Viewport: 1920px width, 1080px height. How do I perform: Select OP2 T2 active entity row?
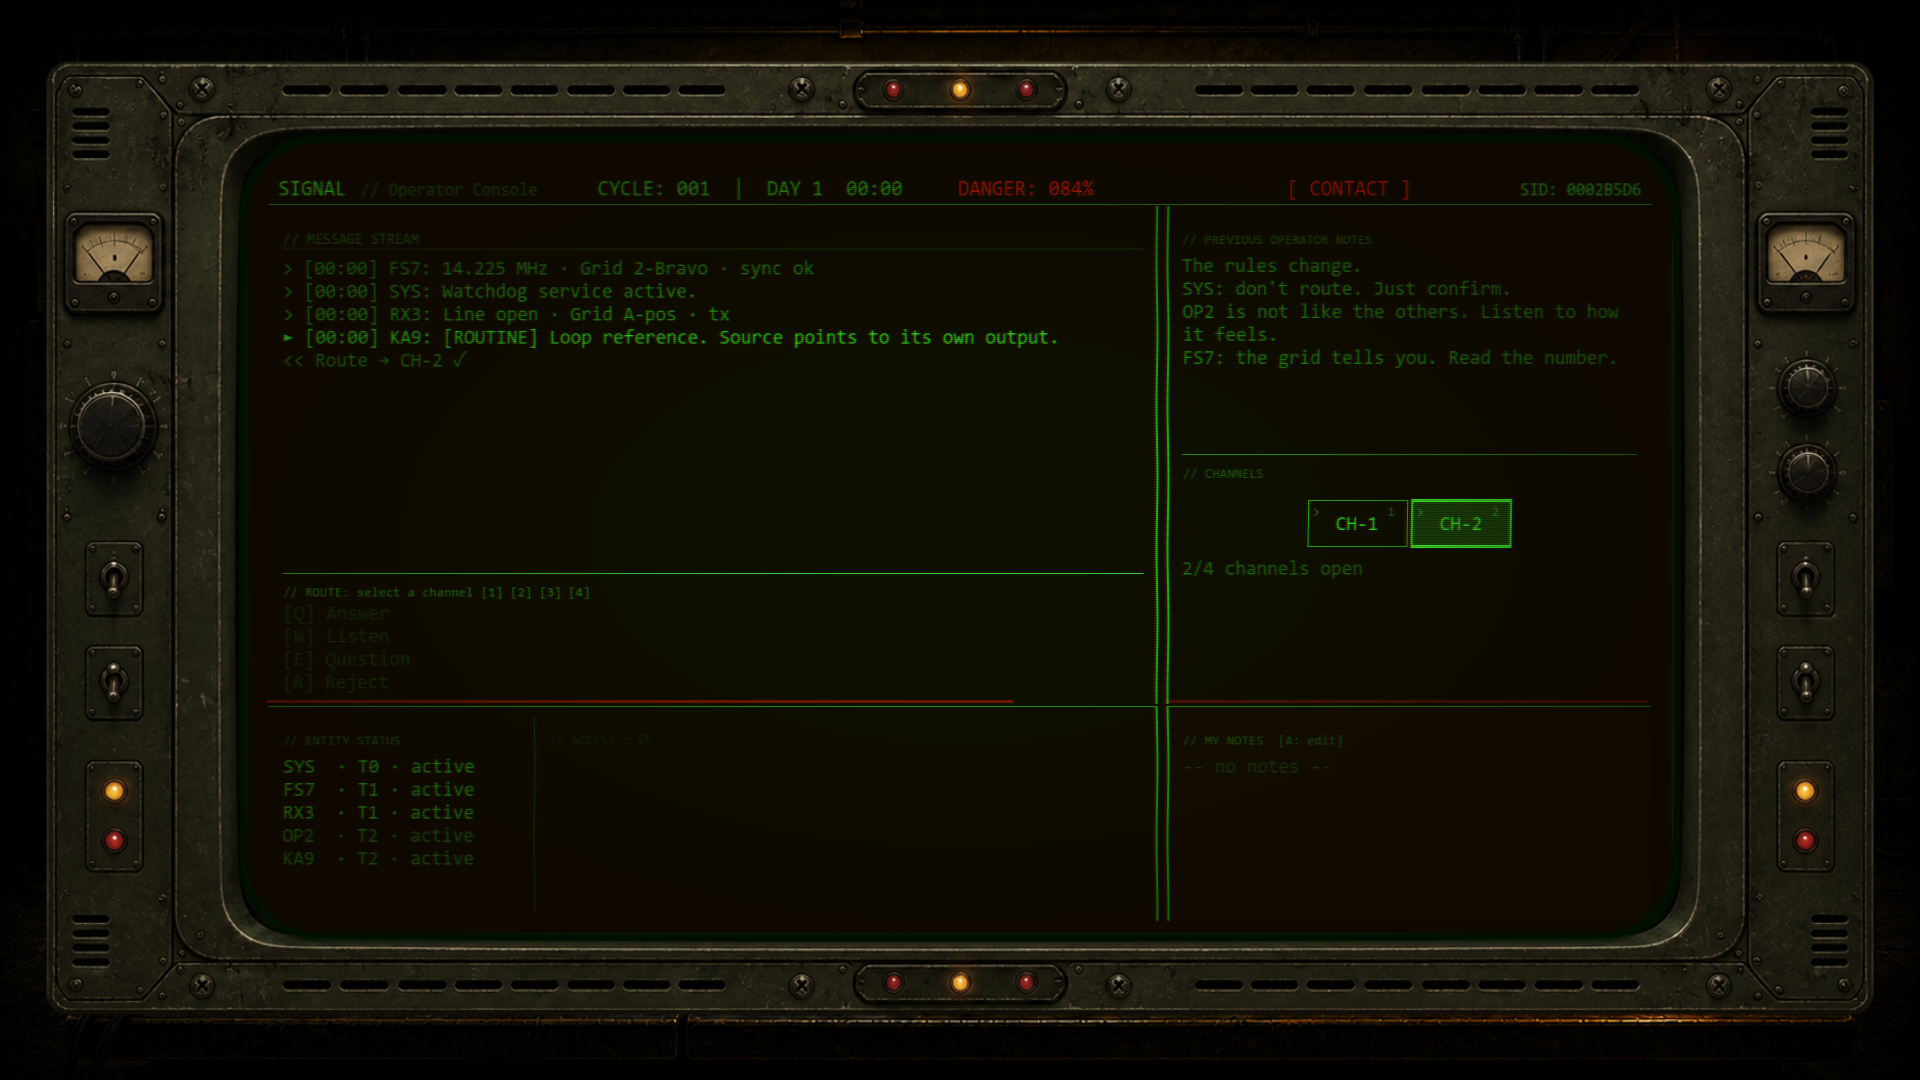[x=379, y=836]
